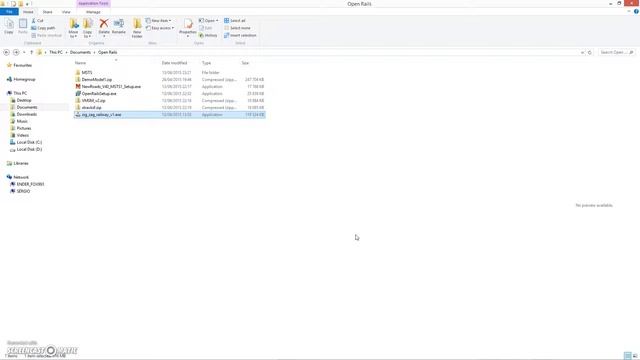Open Documents in navigation pane

(x=27, y=107)
